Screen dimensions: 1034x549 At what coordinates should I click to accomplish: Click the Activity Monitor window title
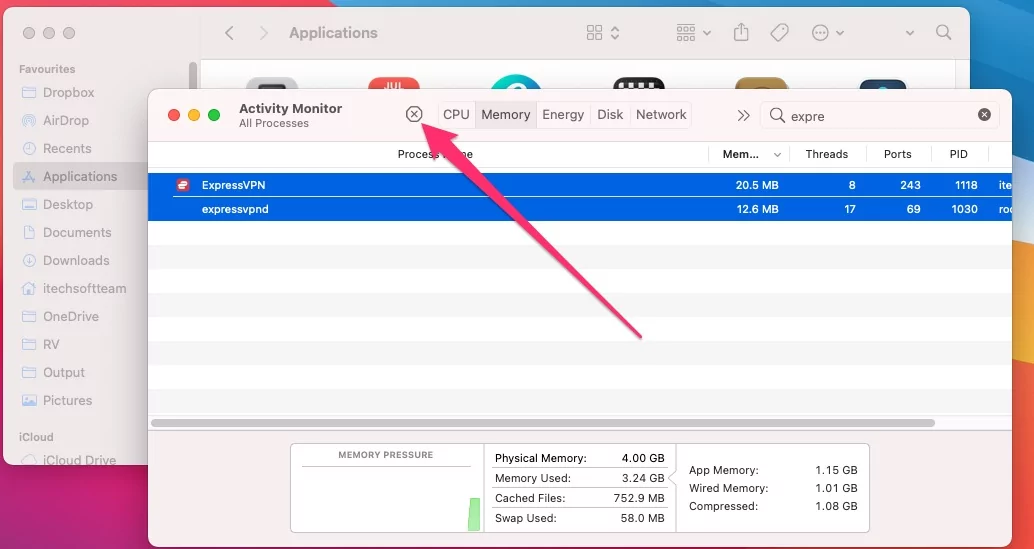(290, 109)
